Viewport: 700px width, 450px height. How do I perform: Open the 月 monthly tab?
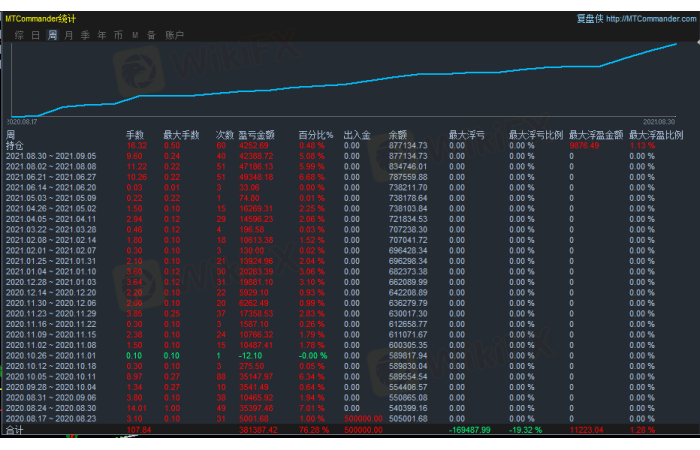click(x=69, y=35)
